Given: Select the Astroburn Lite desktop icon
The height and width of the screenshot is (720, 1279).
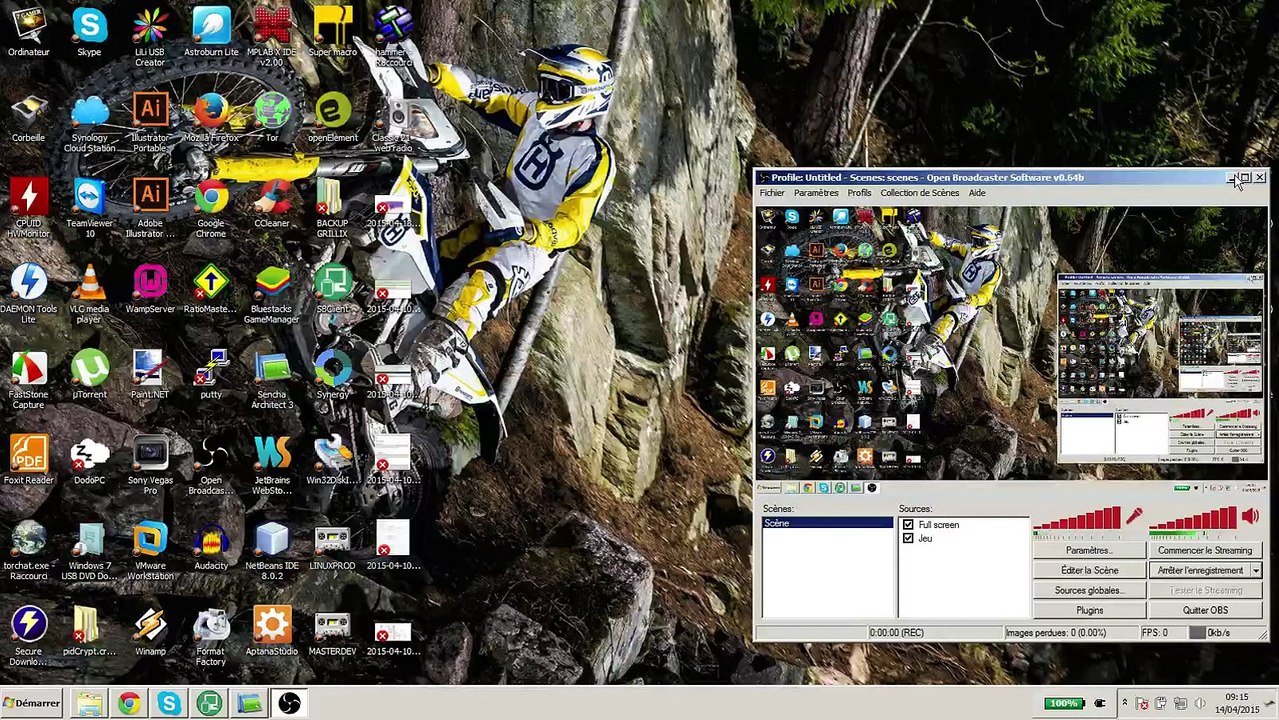Looking at the screenshot, I should 211,33.
